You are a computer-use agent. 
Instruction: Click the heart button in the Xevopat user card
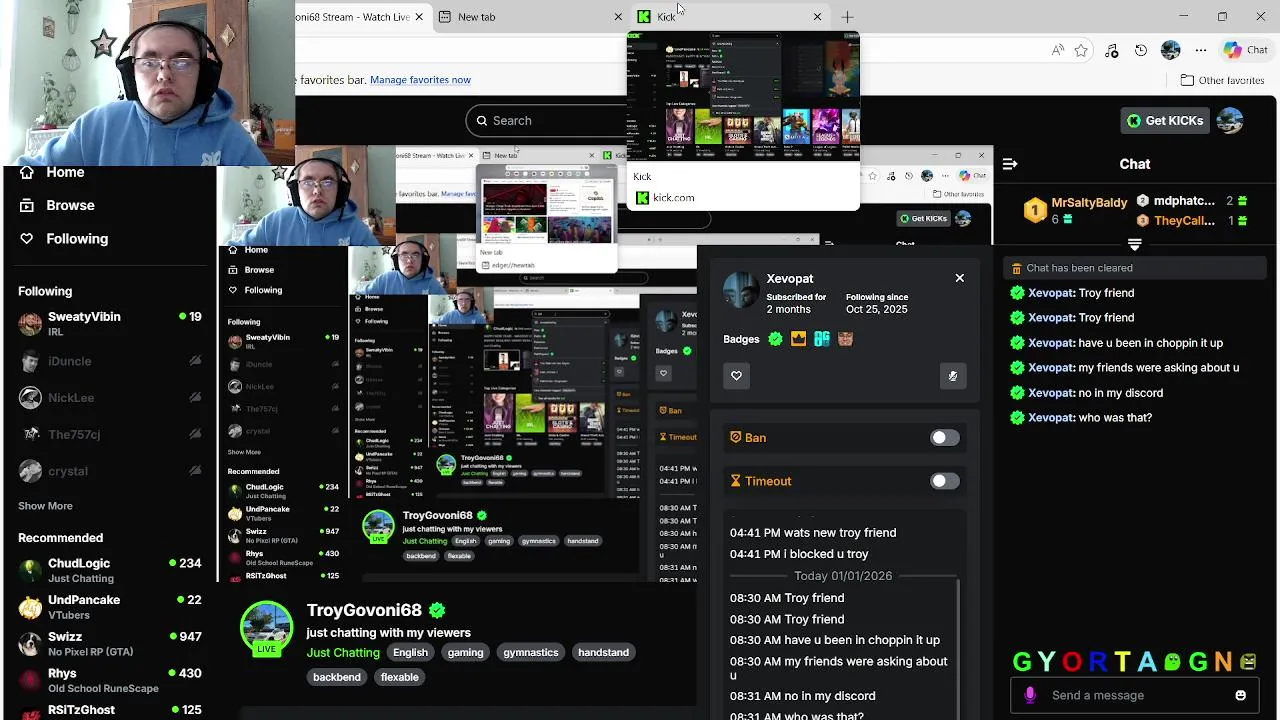pos(737,375)
